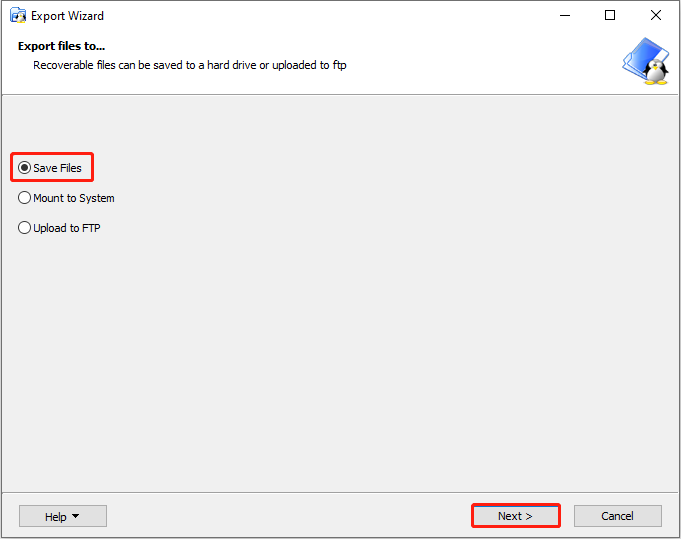Screen dimensions: 681x539
Task: Close the Export Wizard window
Action: coord(656,16)
